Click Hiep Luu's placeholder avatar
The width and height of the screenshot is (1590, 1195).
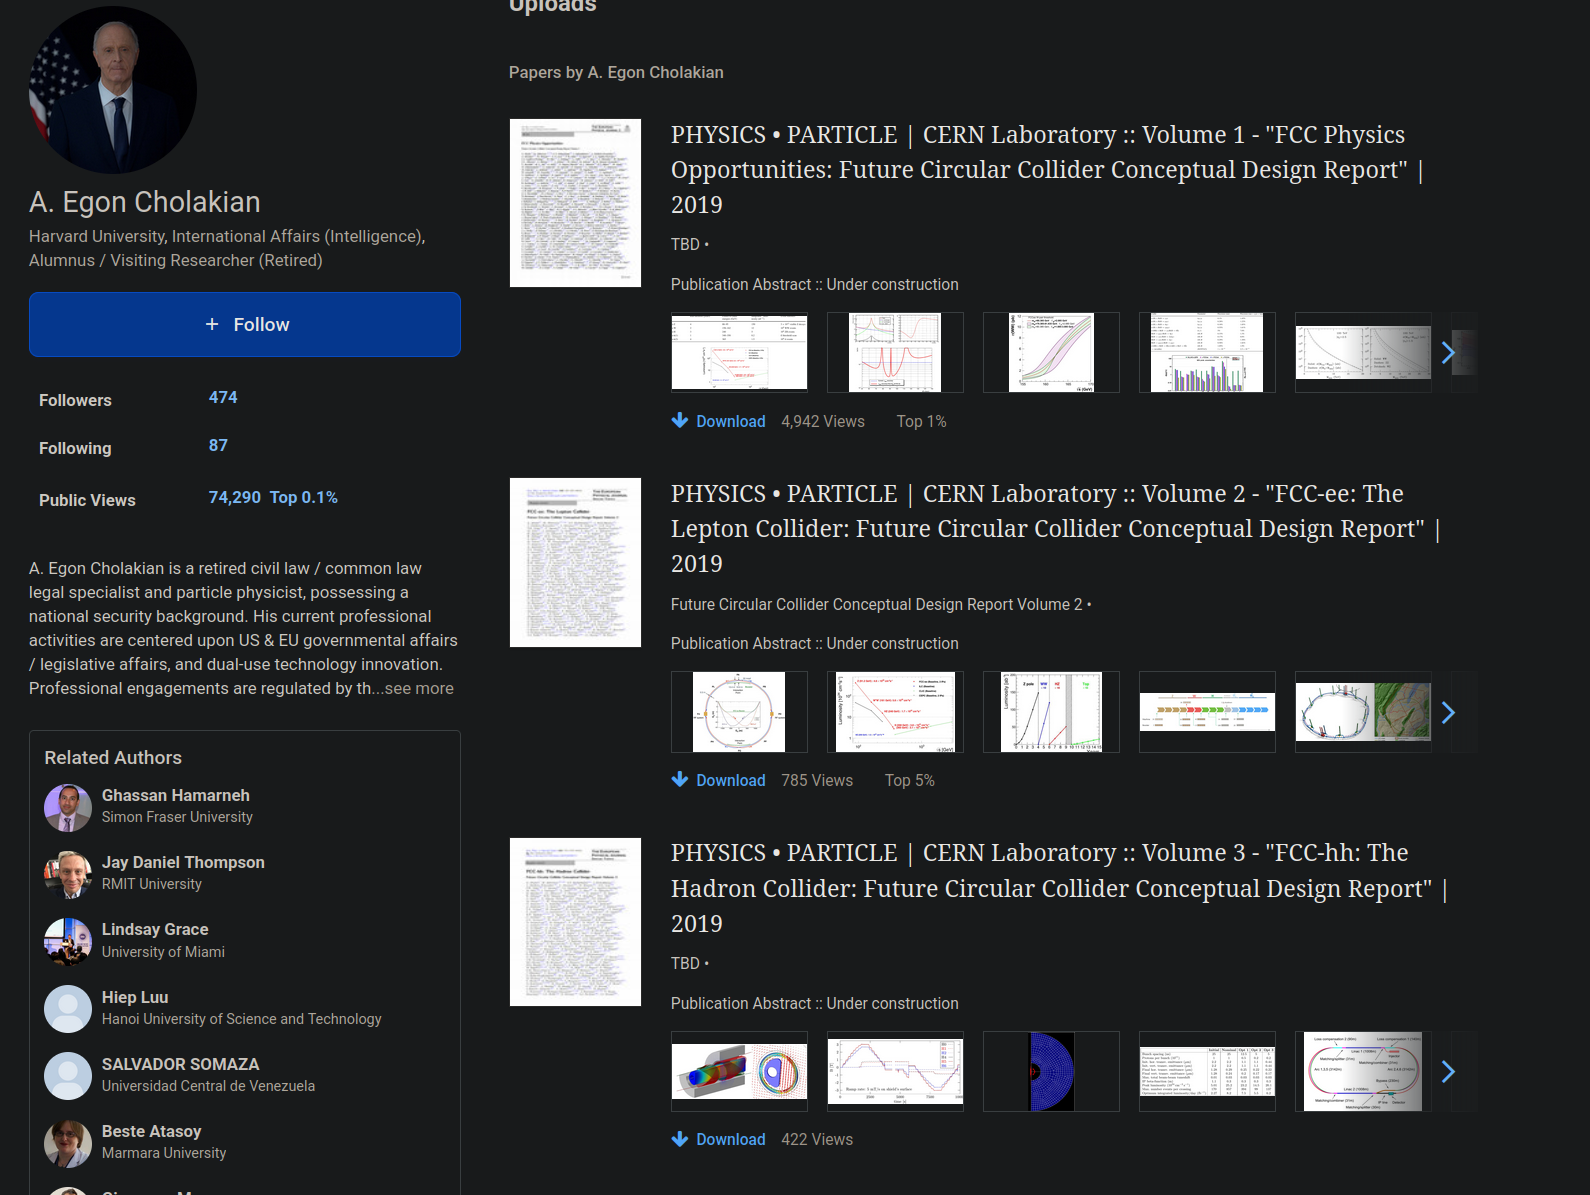click(x=68, y=1009)
